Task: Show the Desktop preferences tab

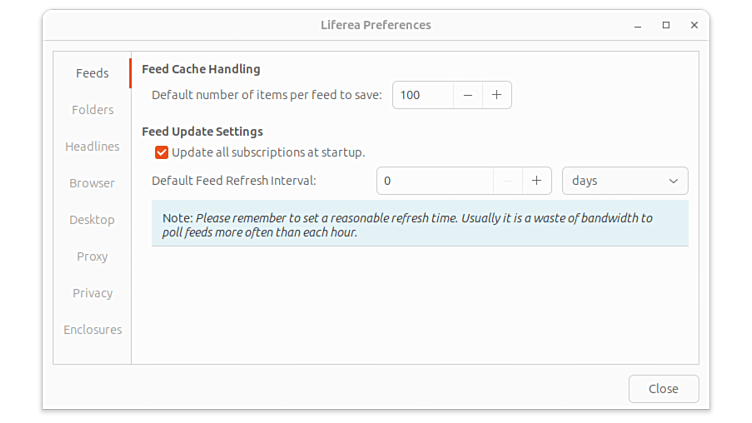Action: (x=92, y=220)
